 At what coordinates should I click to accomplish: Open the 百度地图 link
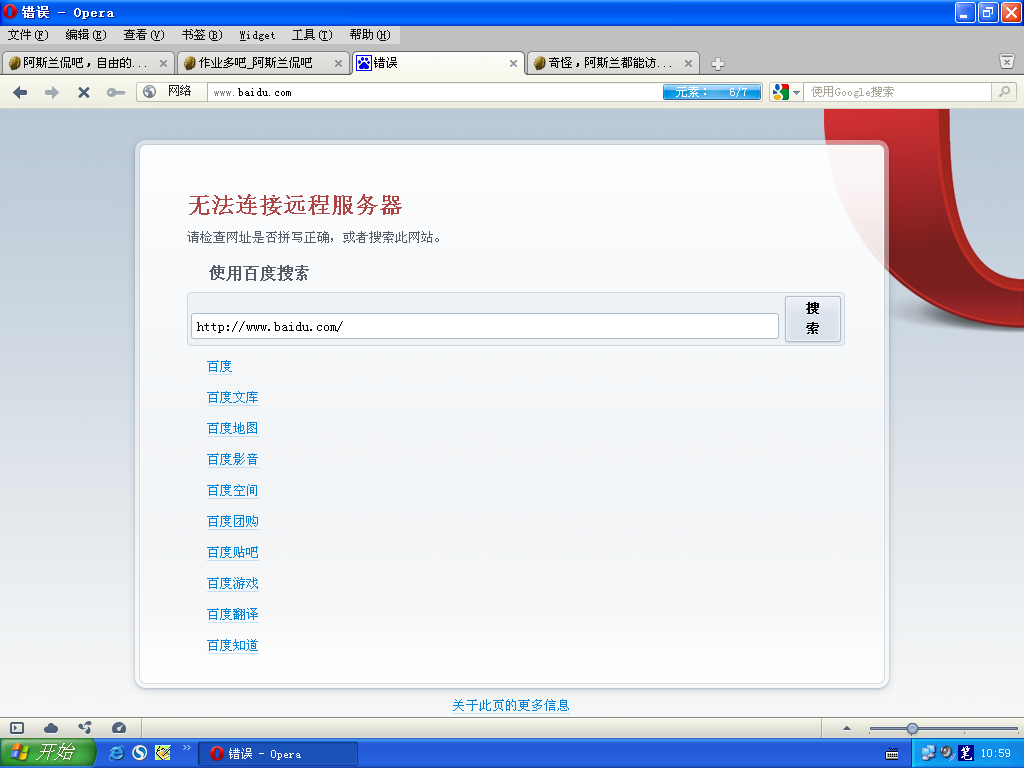232,428
